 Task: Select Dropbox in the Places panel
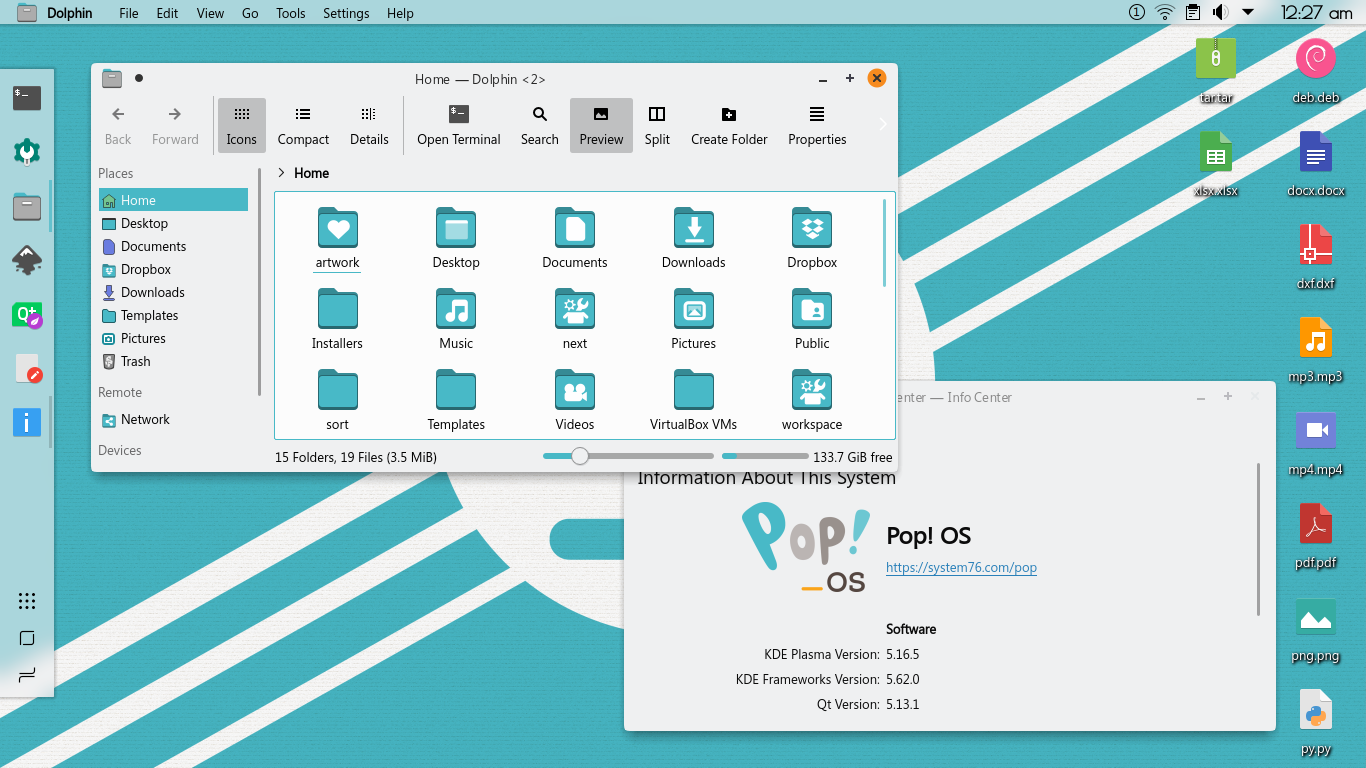point(173,269)
